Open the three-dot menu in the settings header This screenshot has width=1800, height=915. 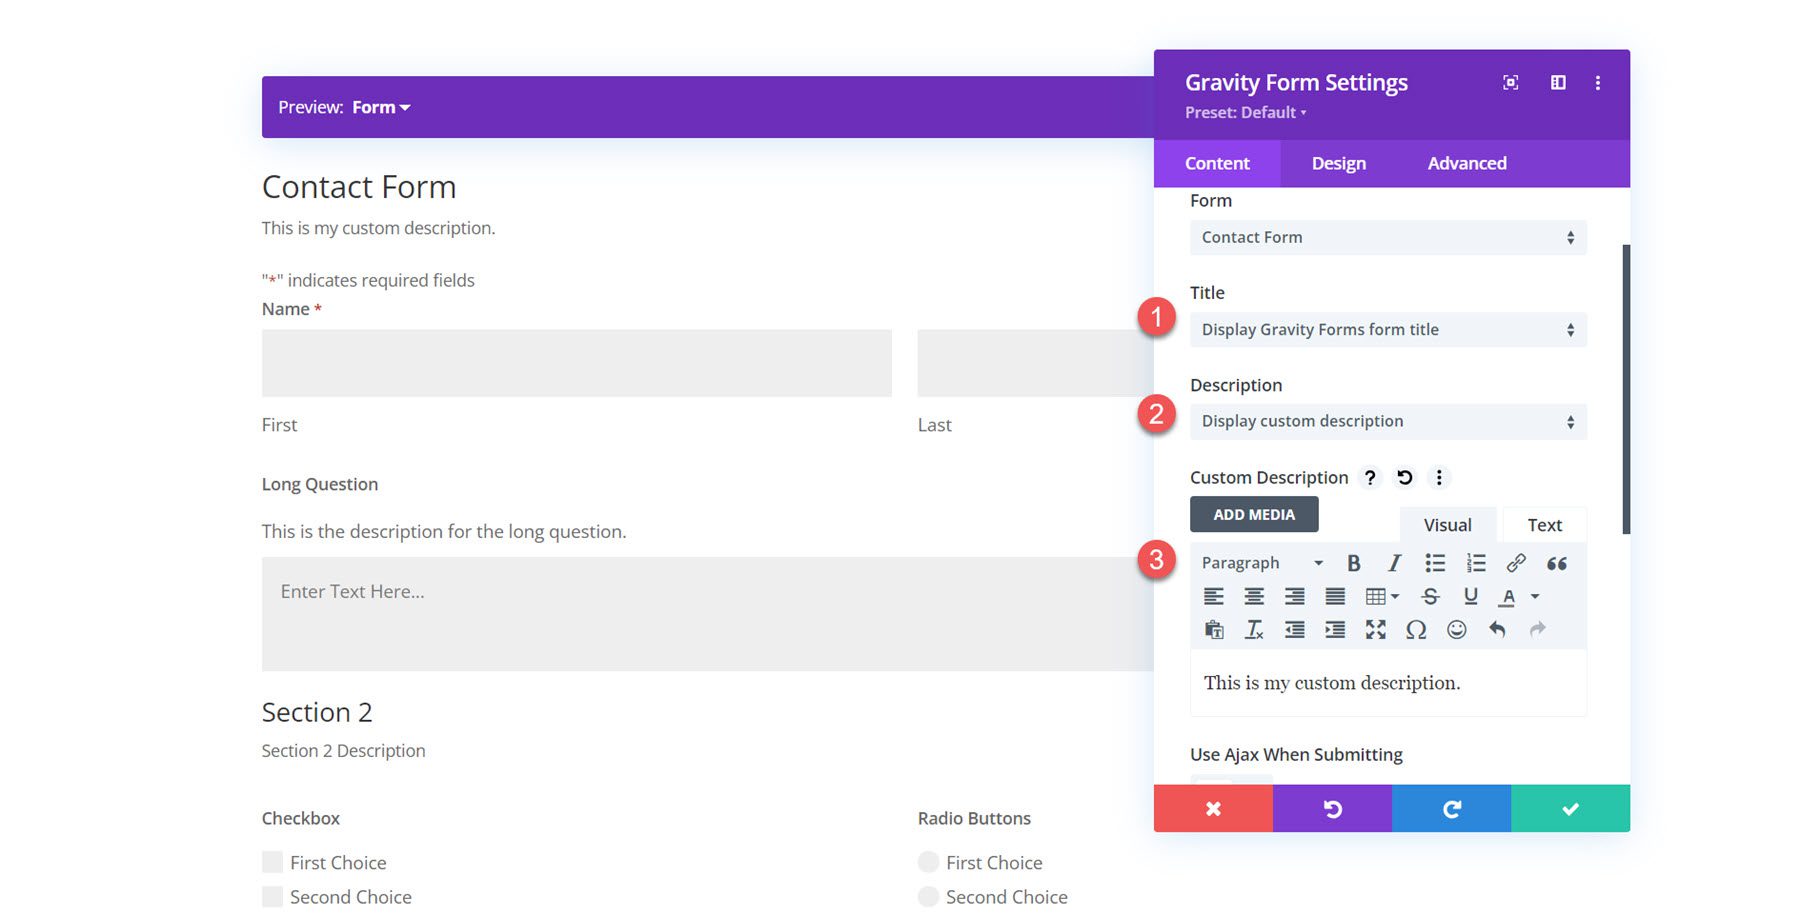coord(1597,82)
